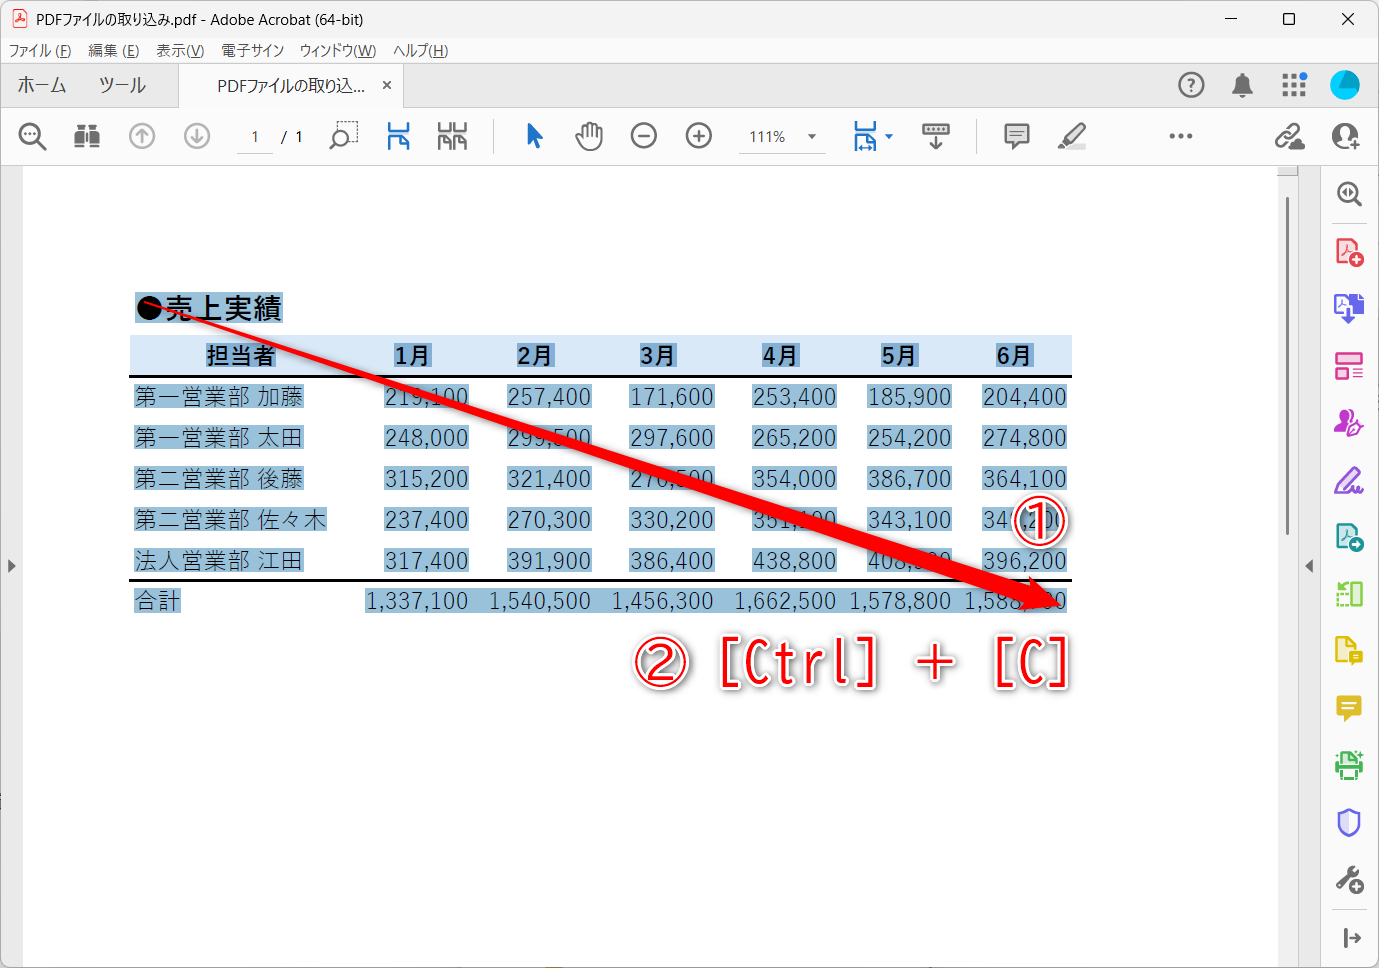1379x968 pixels.
Task: Open the 表示 menu
Action: [180, 51]
